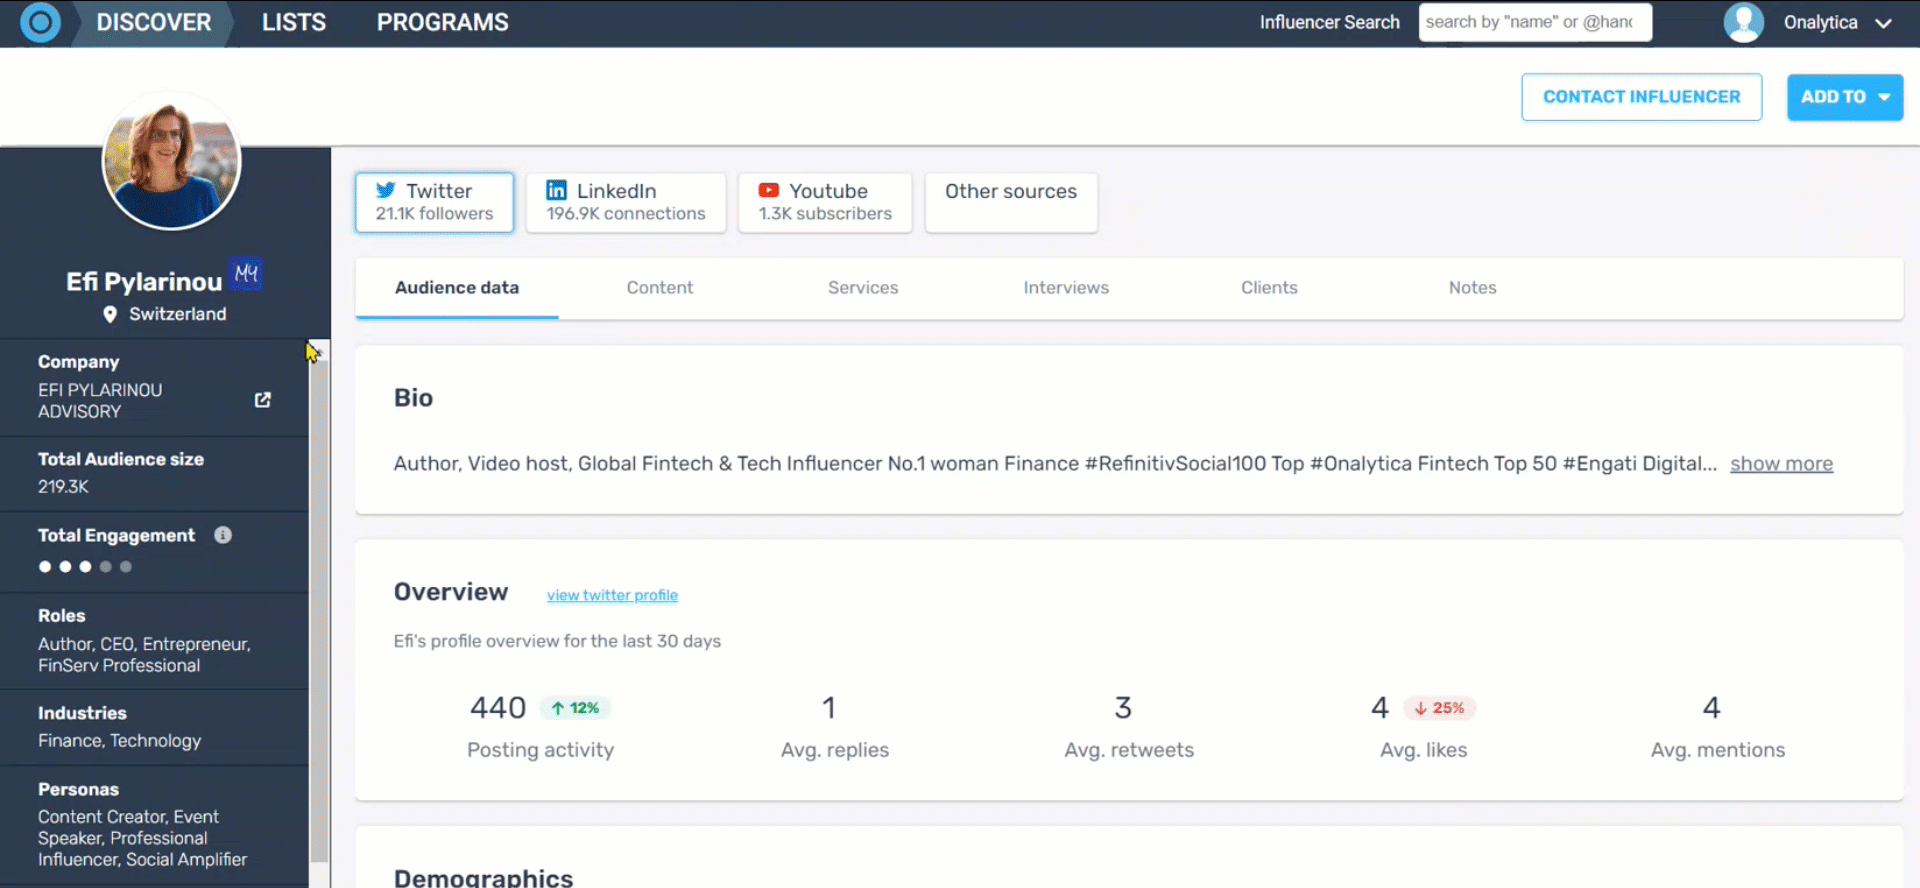Follow the view twitter profile link

[x=612, y=595]
